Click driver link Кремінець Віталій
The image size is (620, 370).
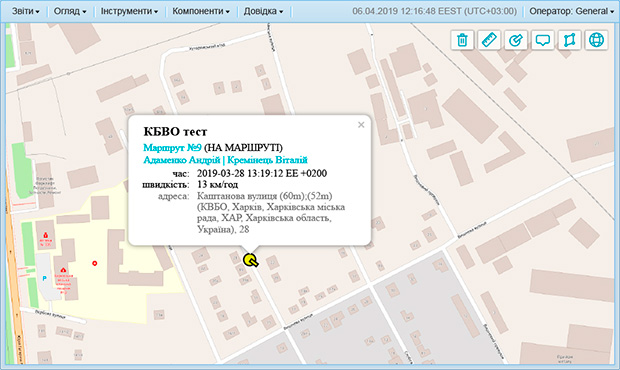tap(267, 160)
